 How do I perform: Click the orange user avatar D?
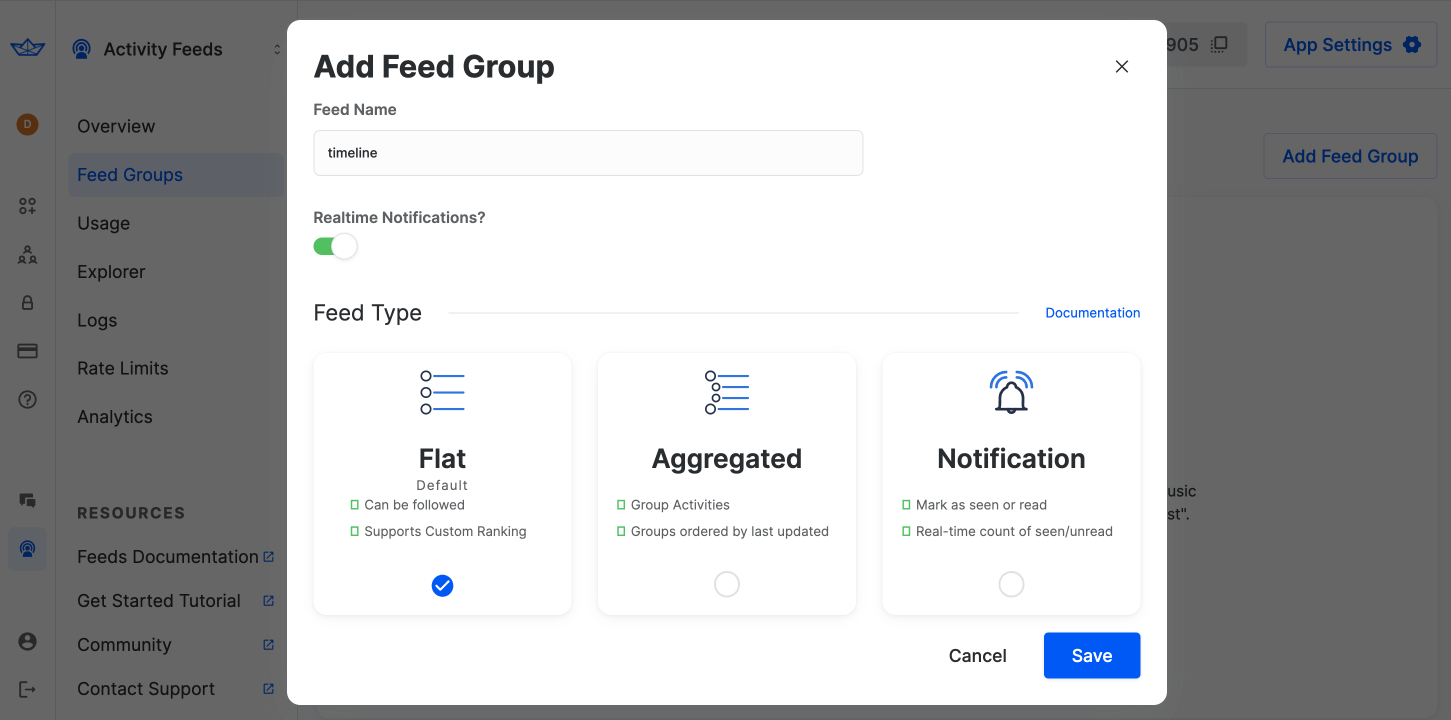pos(28,125)
